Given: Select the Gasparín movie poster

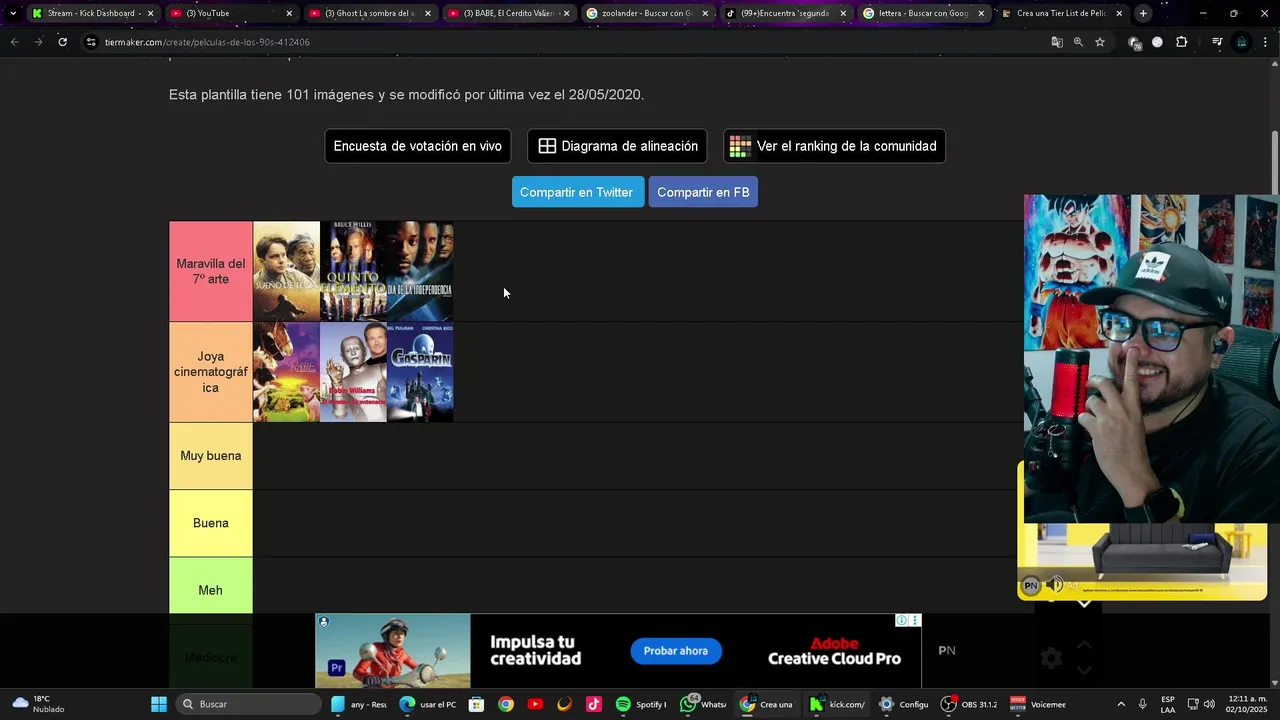Looking at the screenshot, I should coord(420,372).
